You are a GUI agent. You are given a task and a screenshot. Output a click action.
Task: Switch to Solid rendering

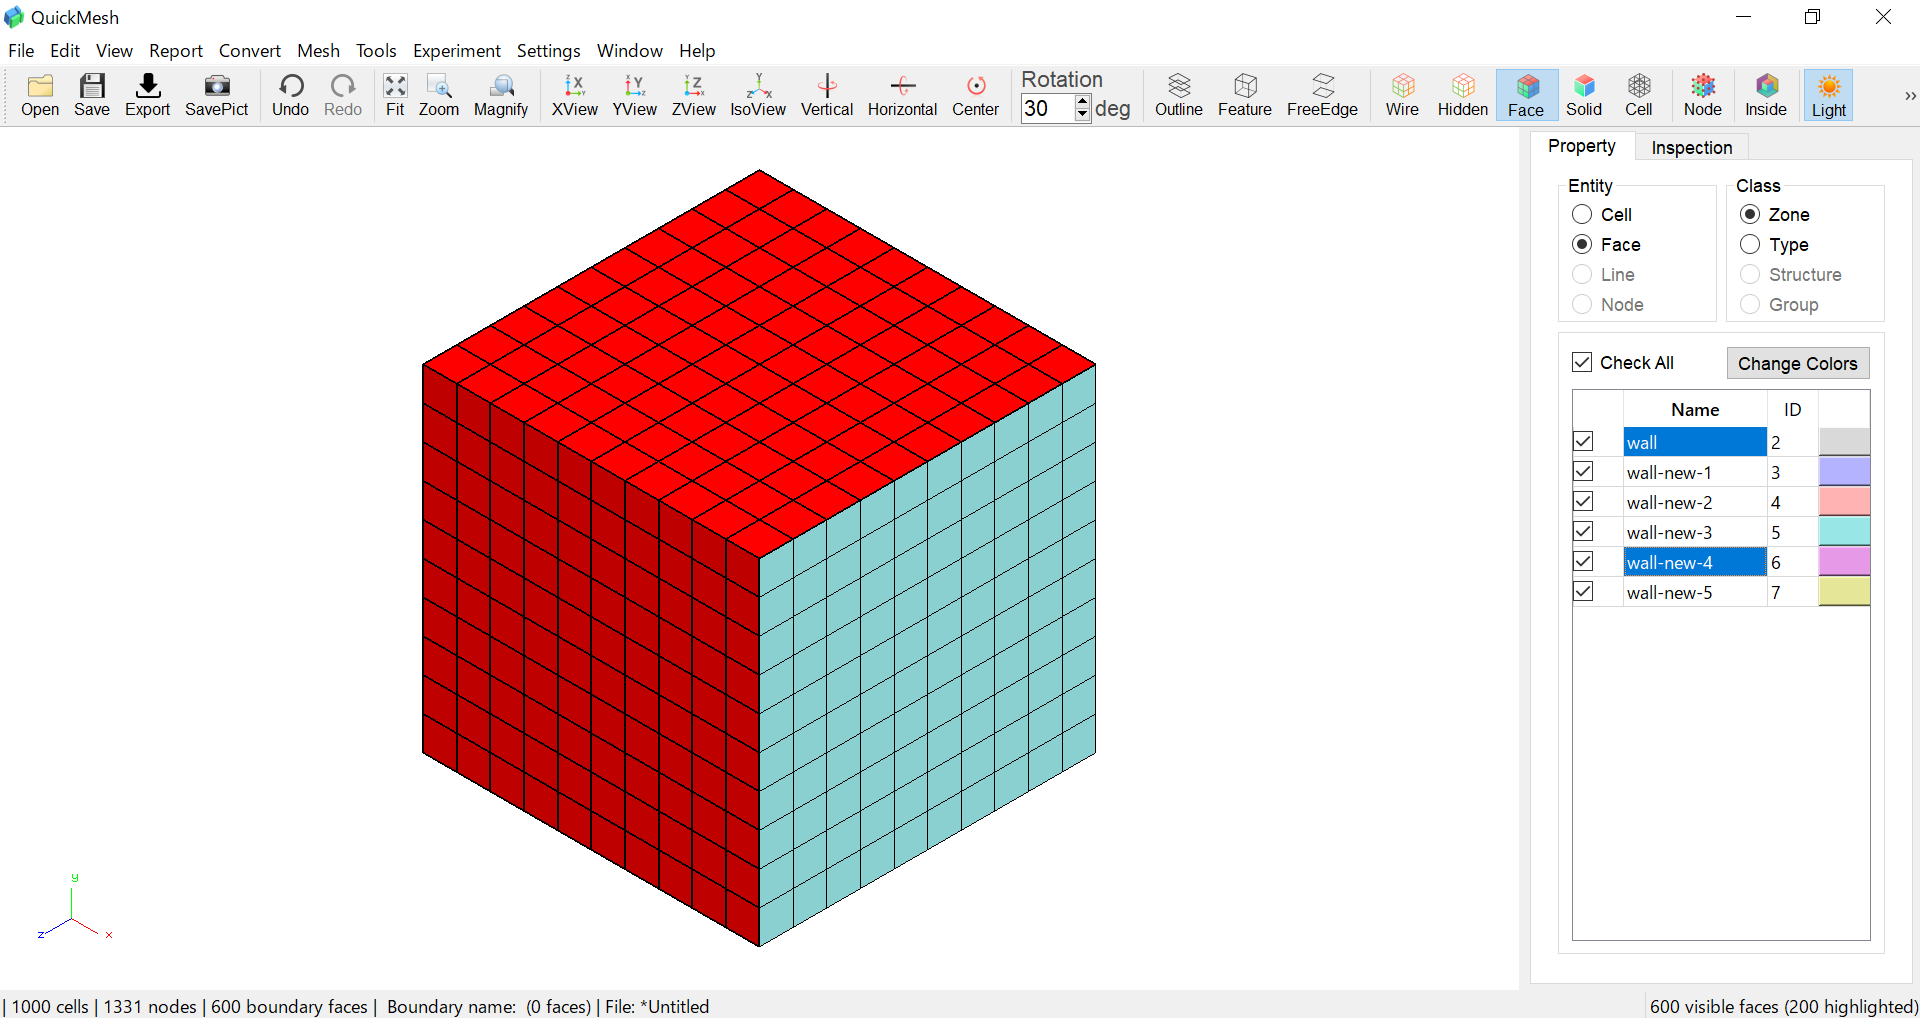pyautogui.click(x=1584, y=96)
